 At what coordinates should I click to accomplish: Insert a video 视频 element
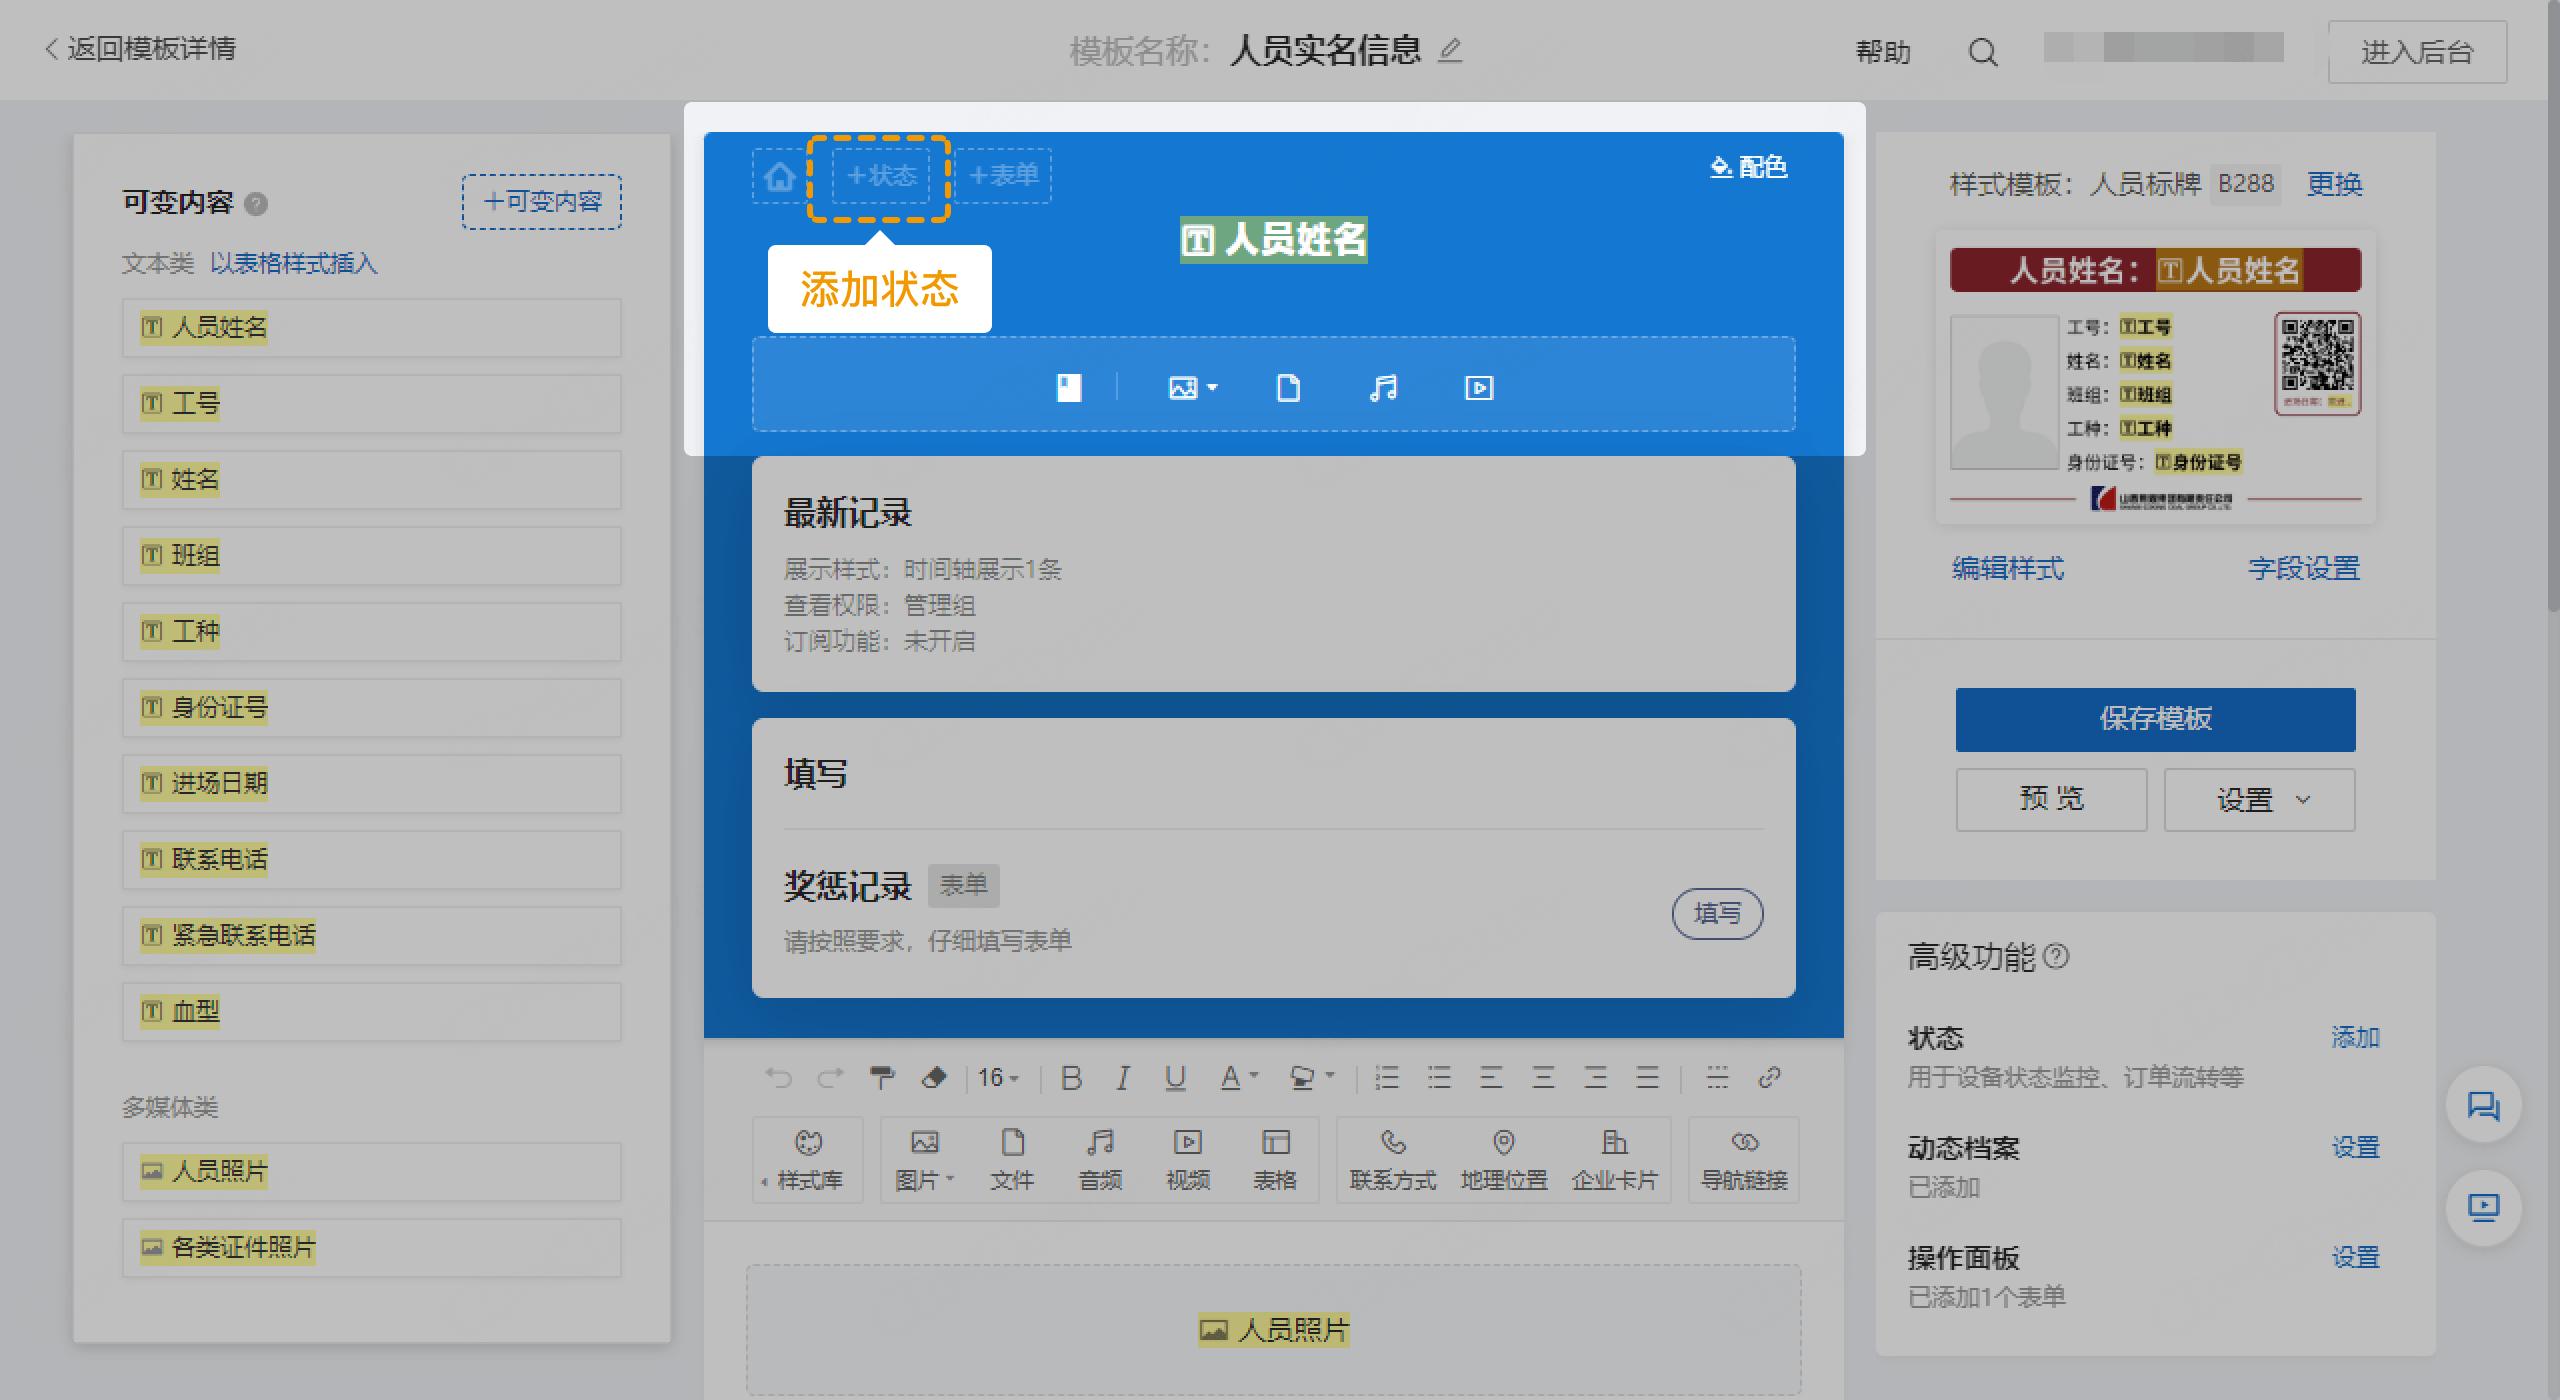1188,1160
